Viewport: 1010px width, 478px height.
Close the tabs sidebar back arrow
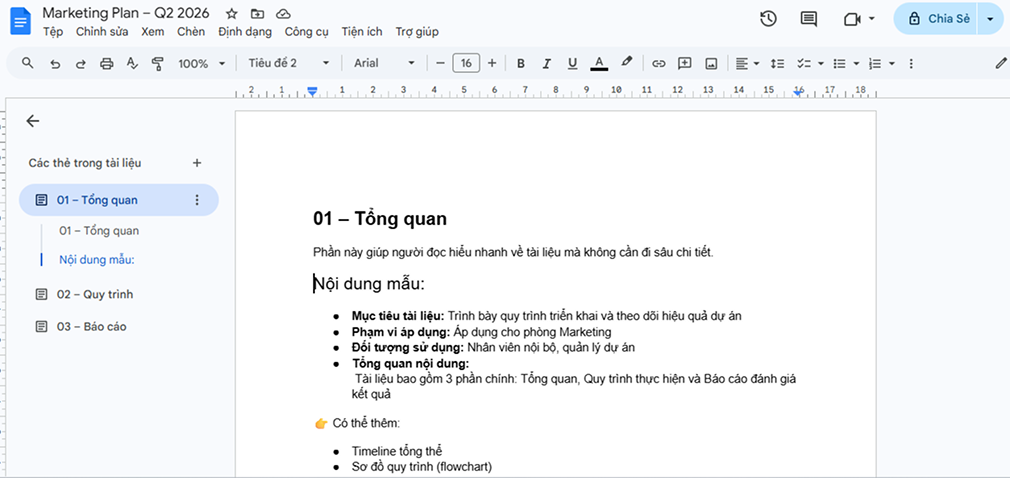point(32,120)
